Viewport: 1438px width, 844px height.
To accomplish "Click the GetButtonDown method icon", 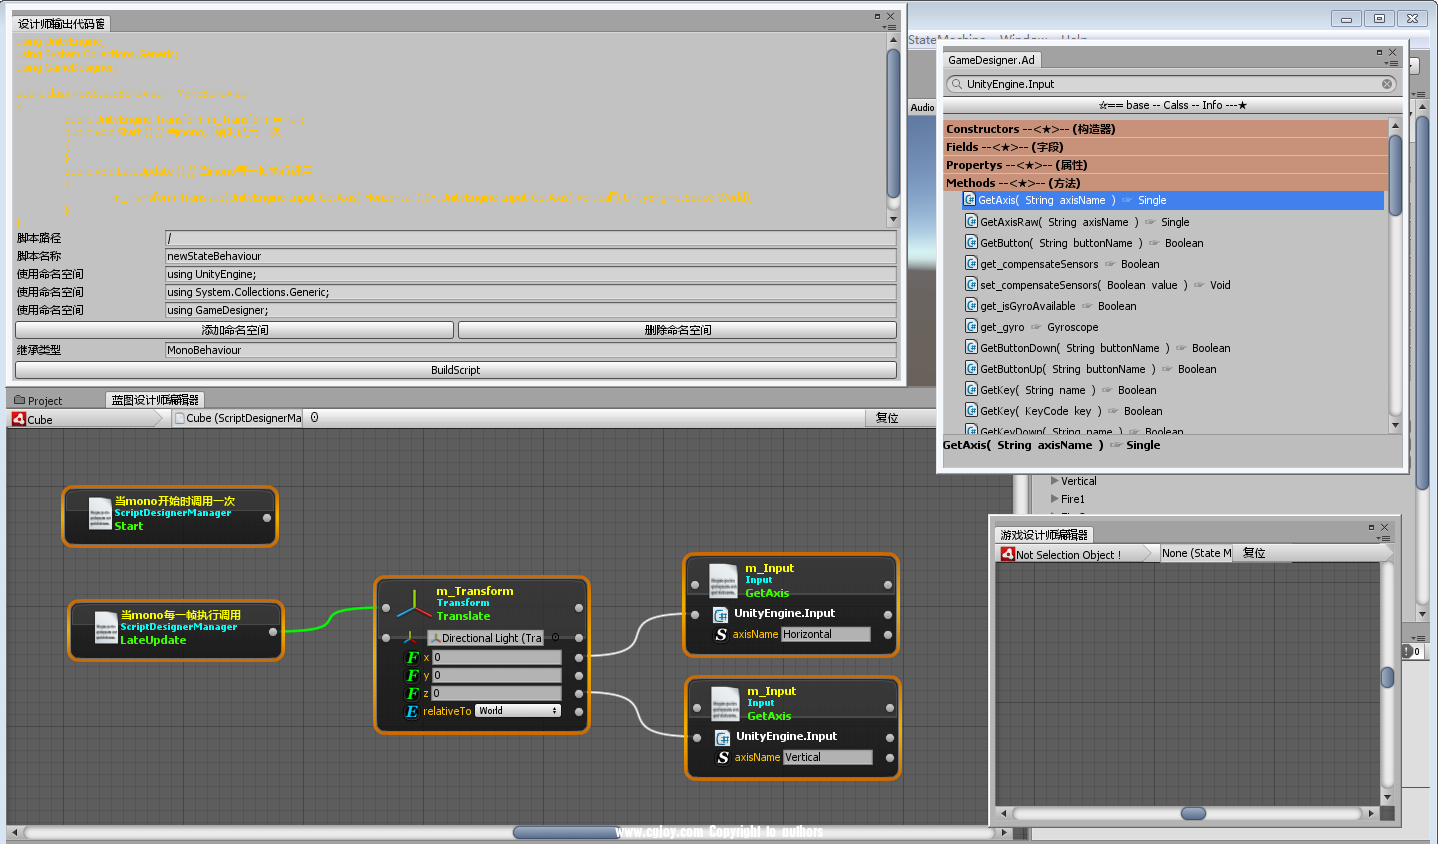I will pos(972,348).
